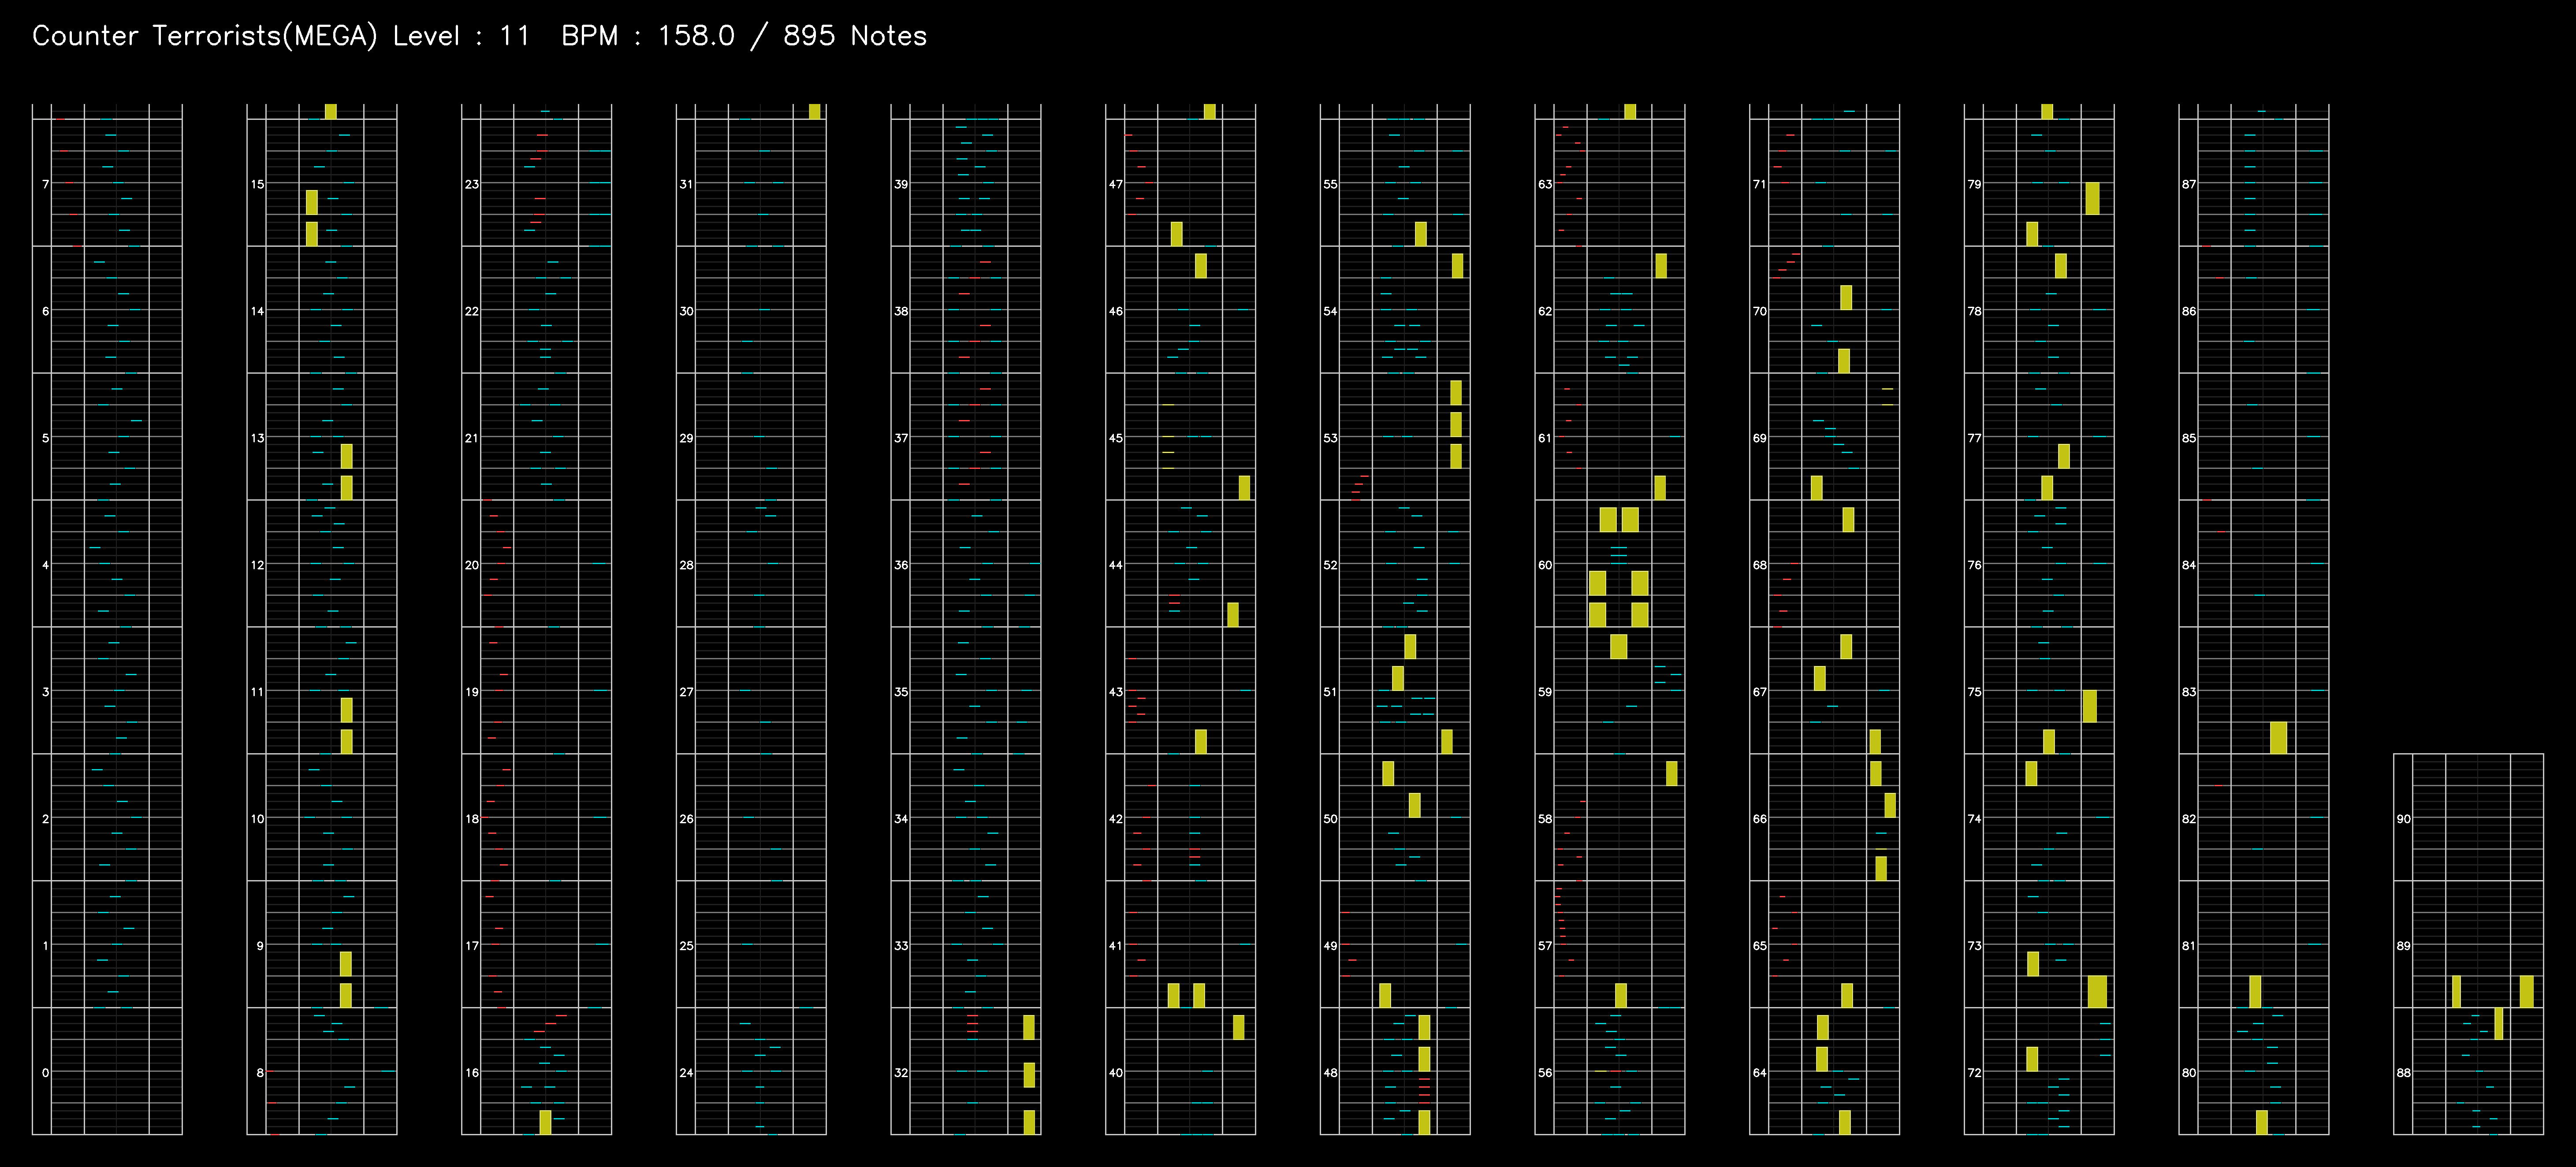Screen dimensions: 2576x1167
Task: Select measure number 79 label
Action: pos(1974,184)
